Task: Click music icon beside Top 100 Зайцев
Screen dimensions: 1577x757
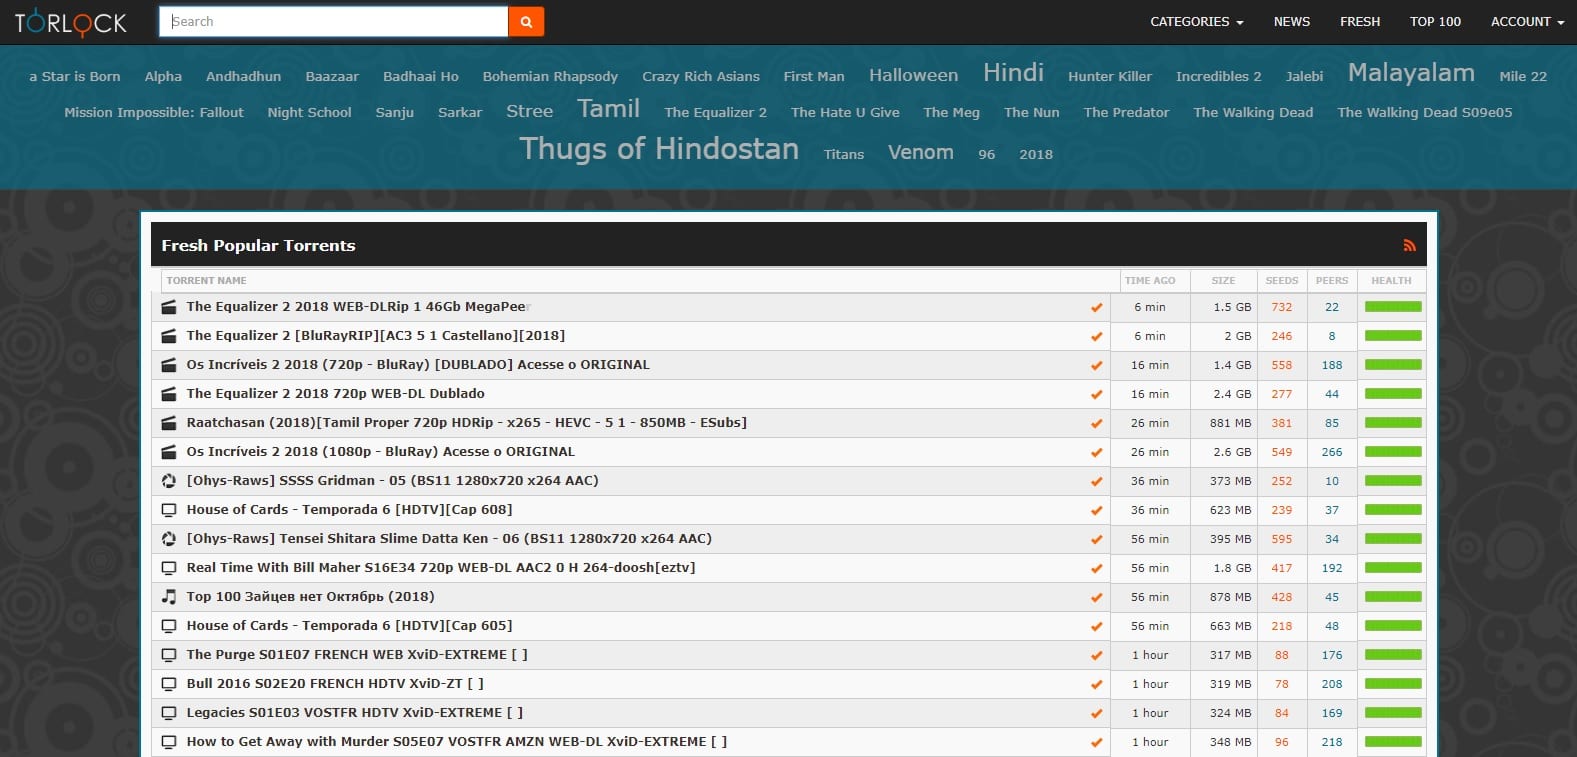Action: [169, 597]
